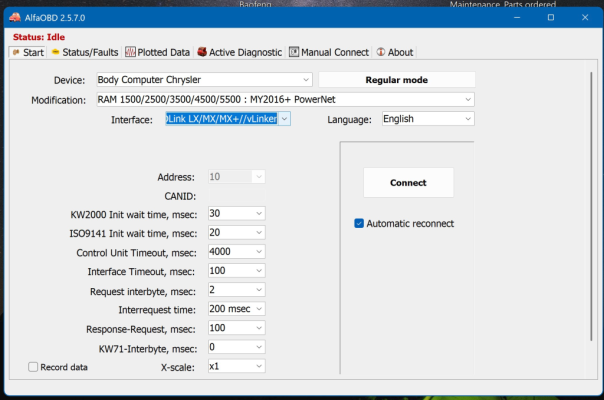Screen dimensions: 604x400
Task: Click the AlfaOBD app icon in title bar
Action: [15, 17]
